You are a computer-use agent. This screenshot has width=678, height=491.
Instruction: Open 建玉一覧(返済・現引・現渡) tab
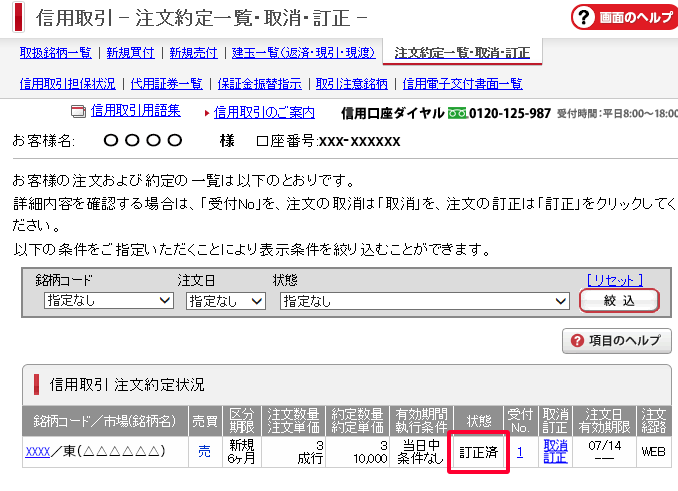(x=302, y=53)
